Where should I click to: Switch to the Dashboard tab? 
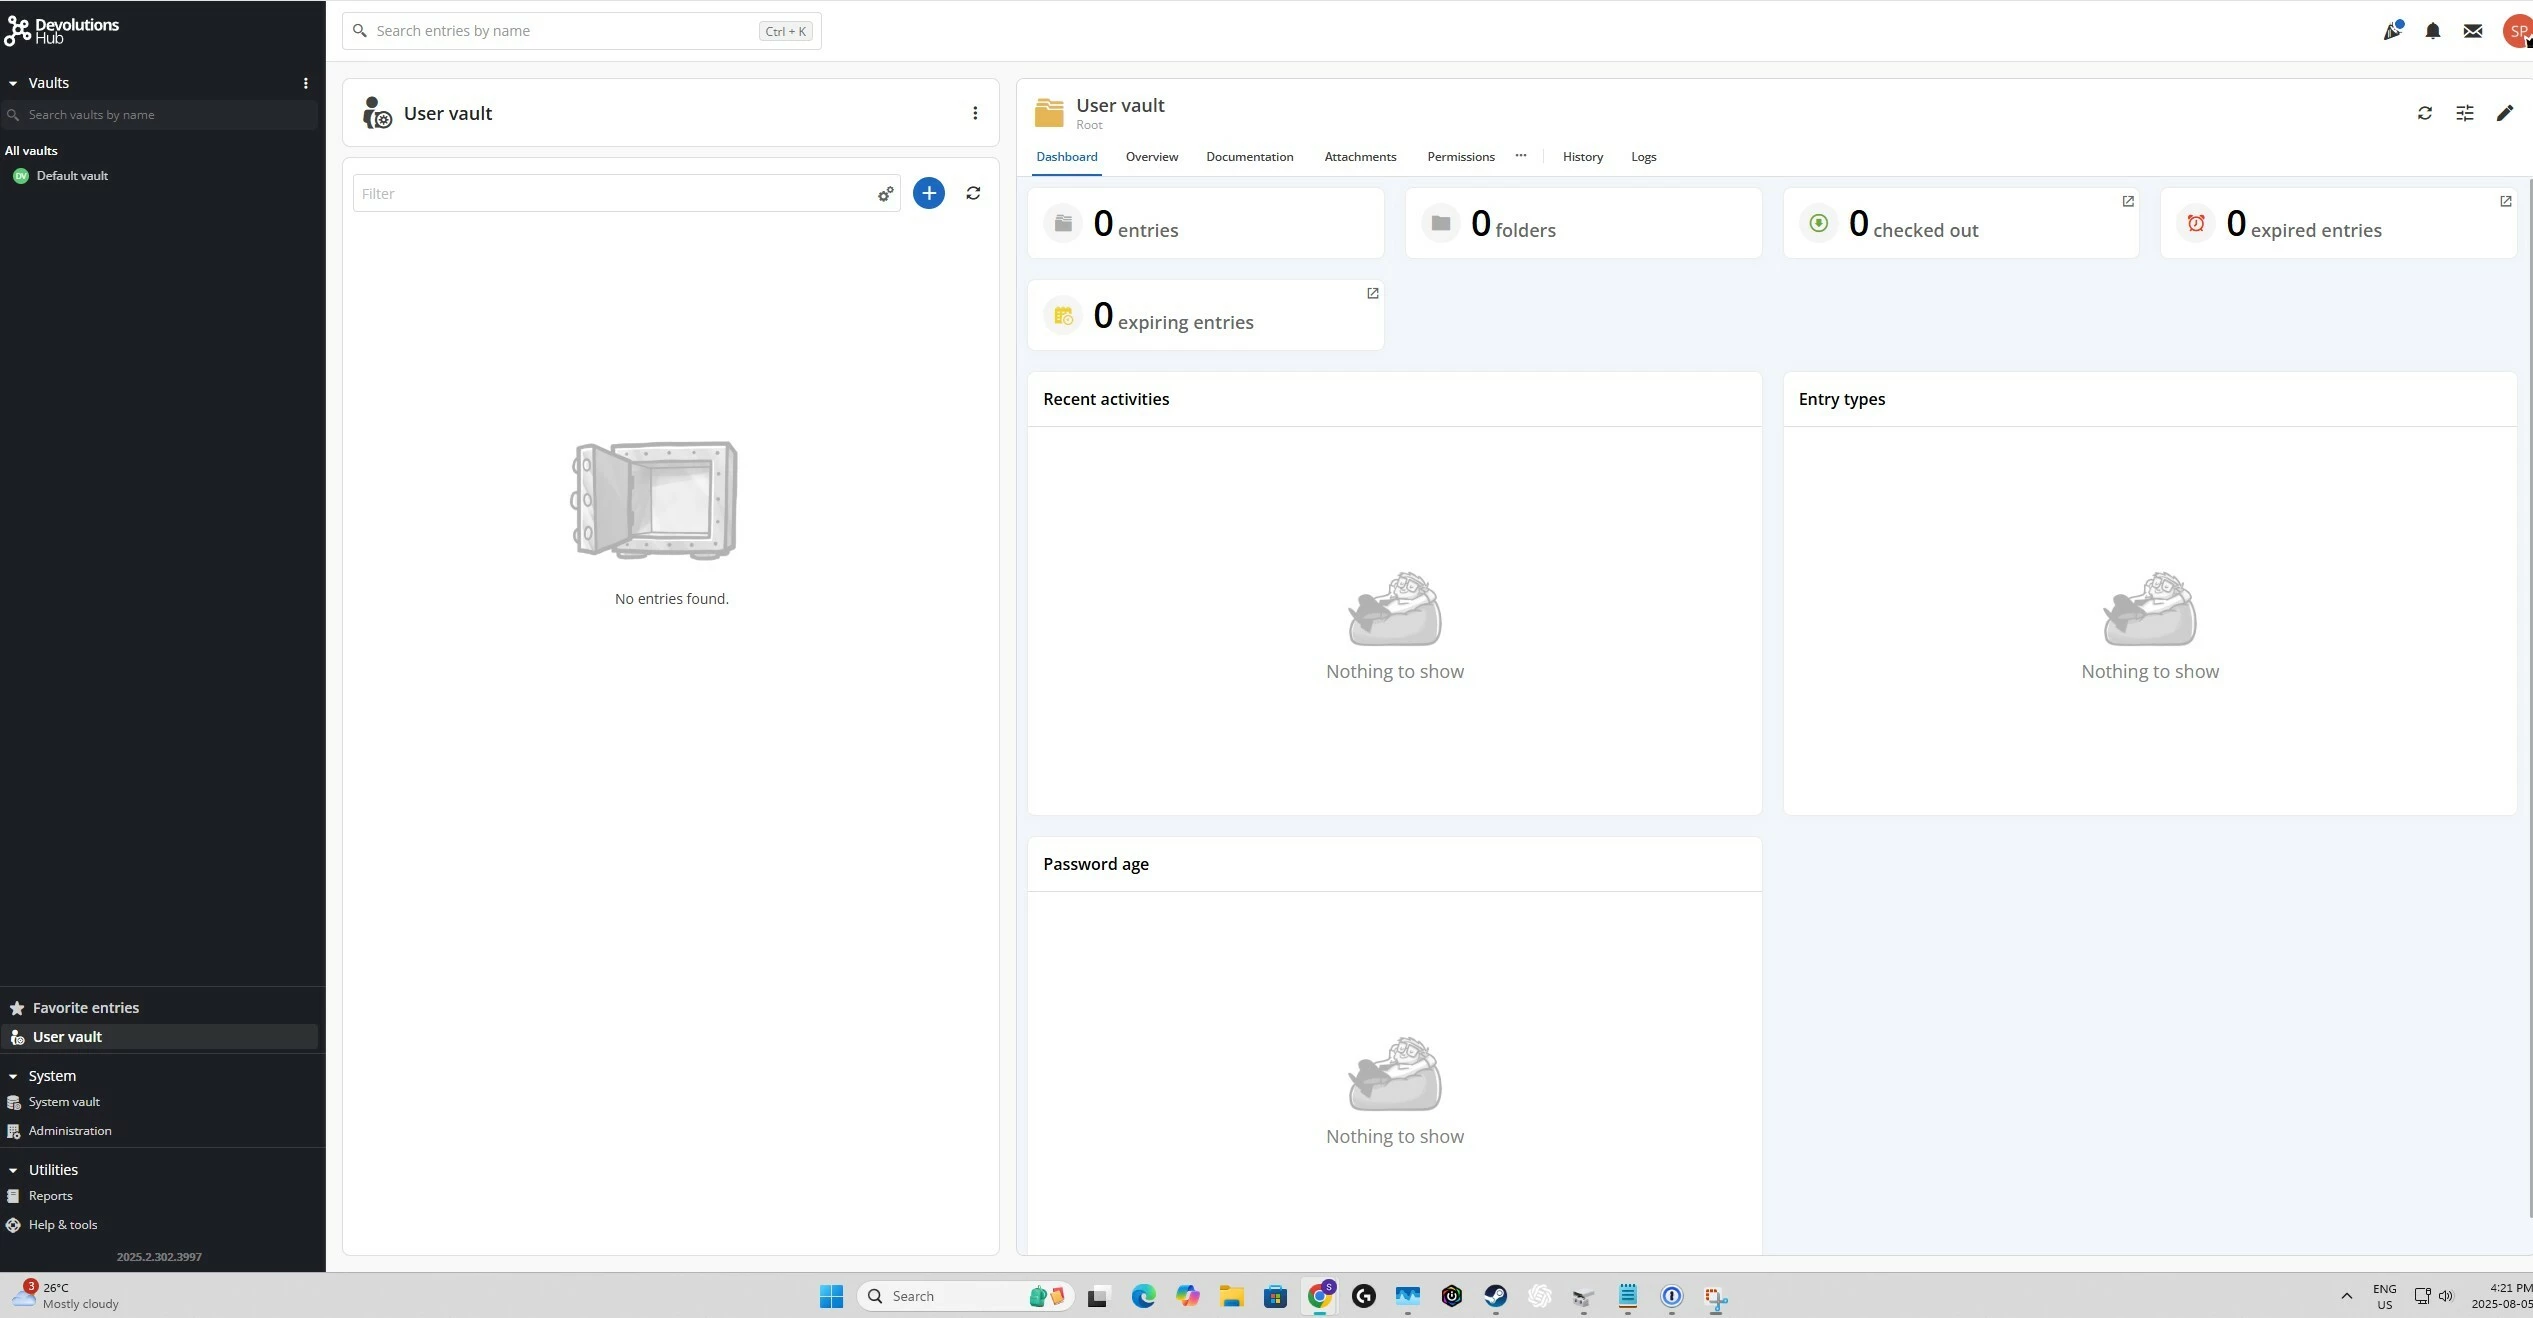1066,157
